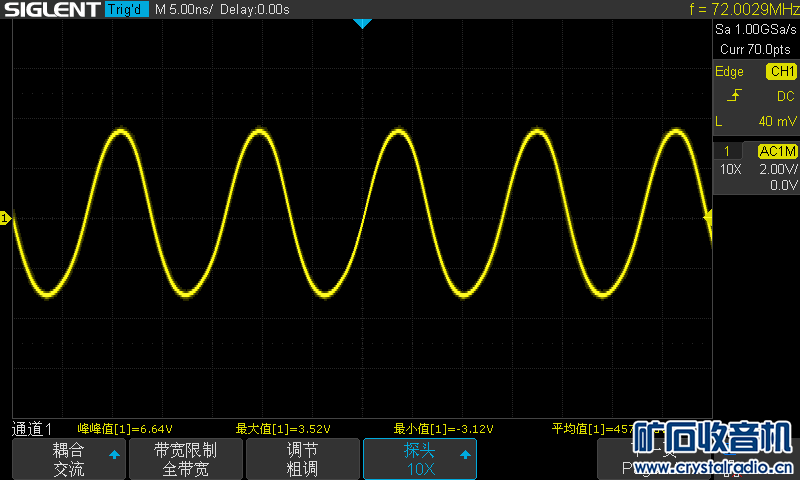Click the SIGLENT logo
Viewport: 800px width, 480px height.
pyautogui.click(x=52, y=9)
